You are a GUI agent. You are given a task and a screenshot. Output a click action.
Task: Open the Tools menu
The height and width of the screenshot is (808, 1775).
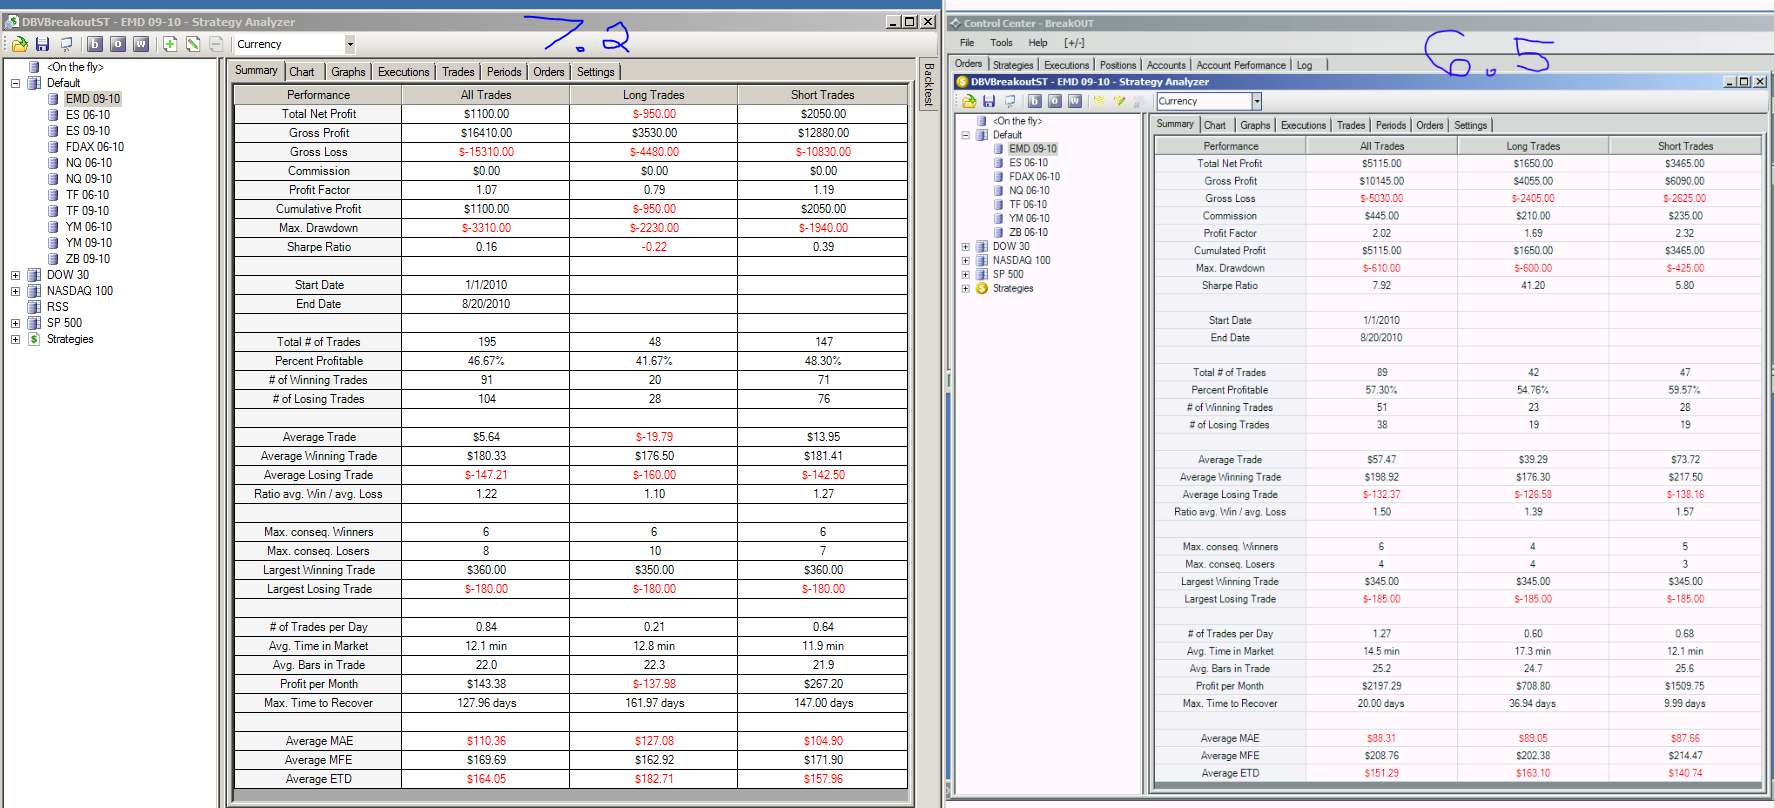coord(1001,43)
